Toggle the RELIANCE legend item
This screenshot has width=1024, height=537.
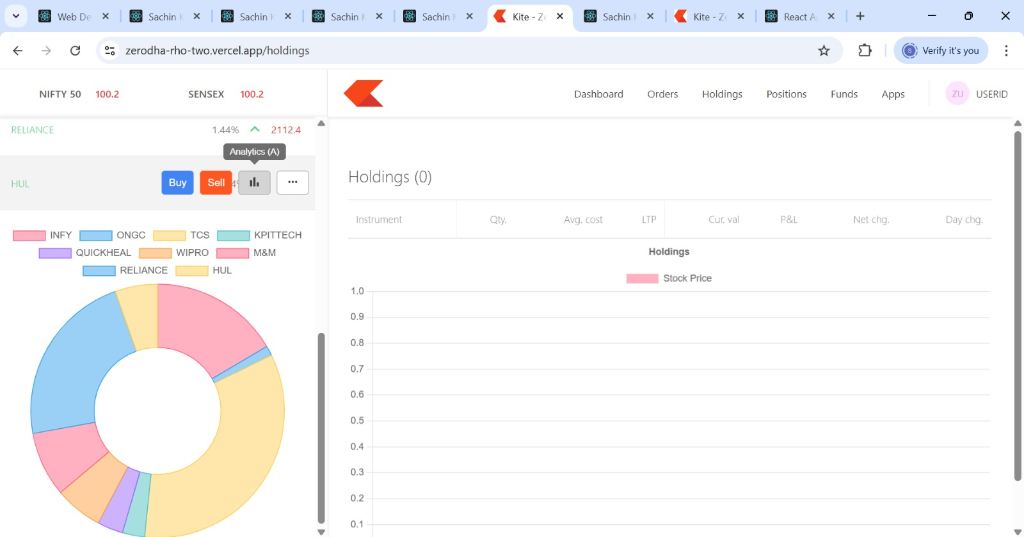125,270
